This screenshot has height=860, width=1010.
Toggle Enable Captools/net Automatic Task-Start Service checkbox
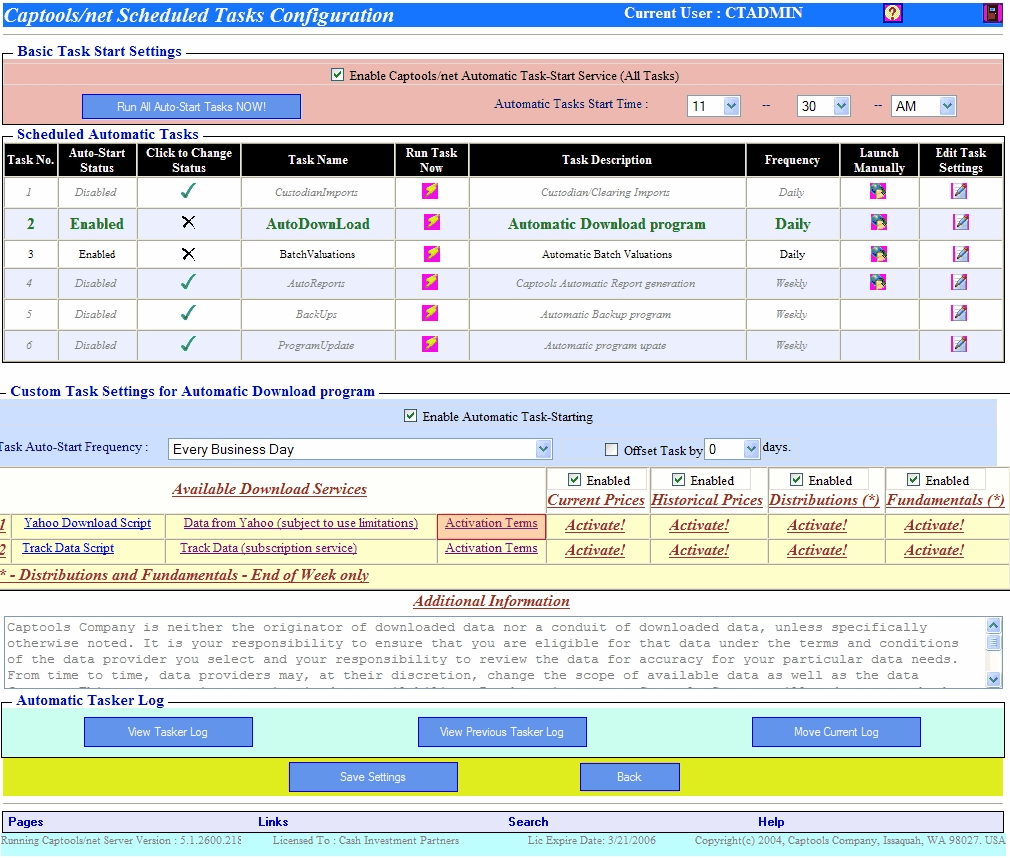point(337,75)
